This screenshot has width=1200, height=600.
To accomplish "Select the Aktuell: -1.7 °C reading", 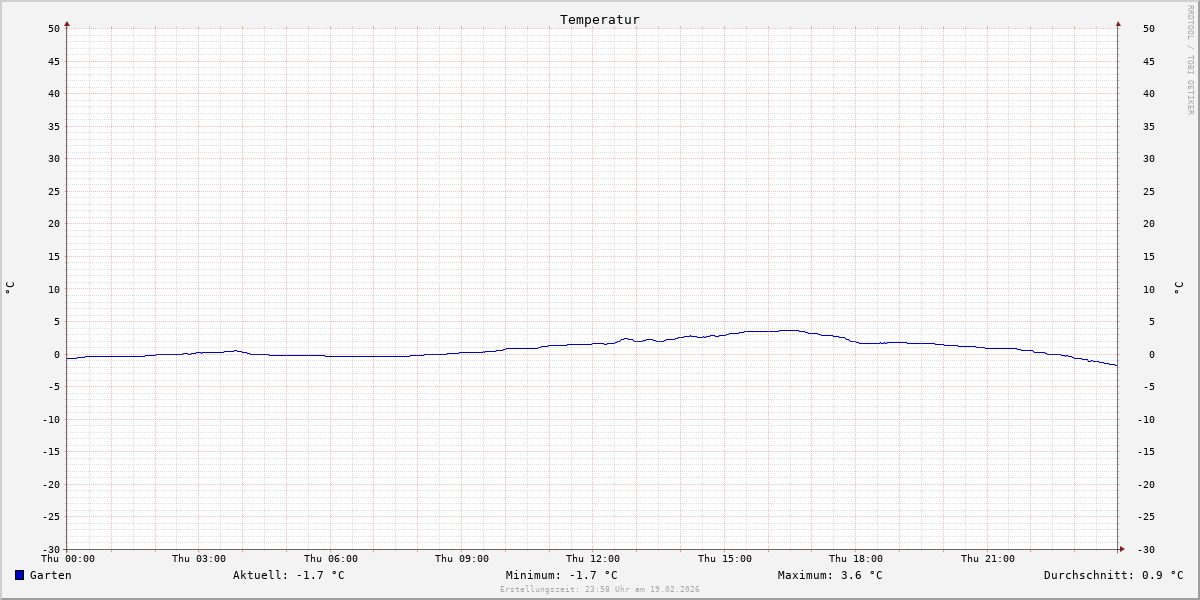I will (288, 575).
